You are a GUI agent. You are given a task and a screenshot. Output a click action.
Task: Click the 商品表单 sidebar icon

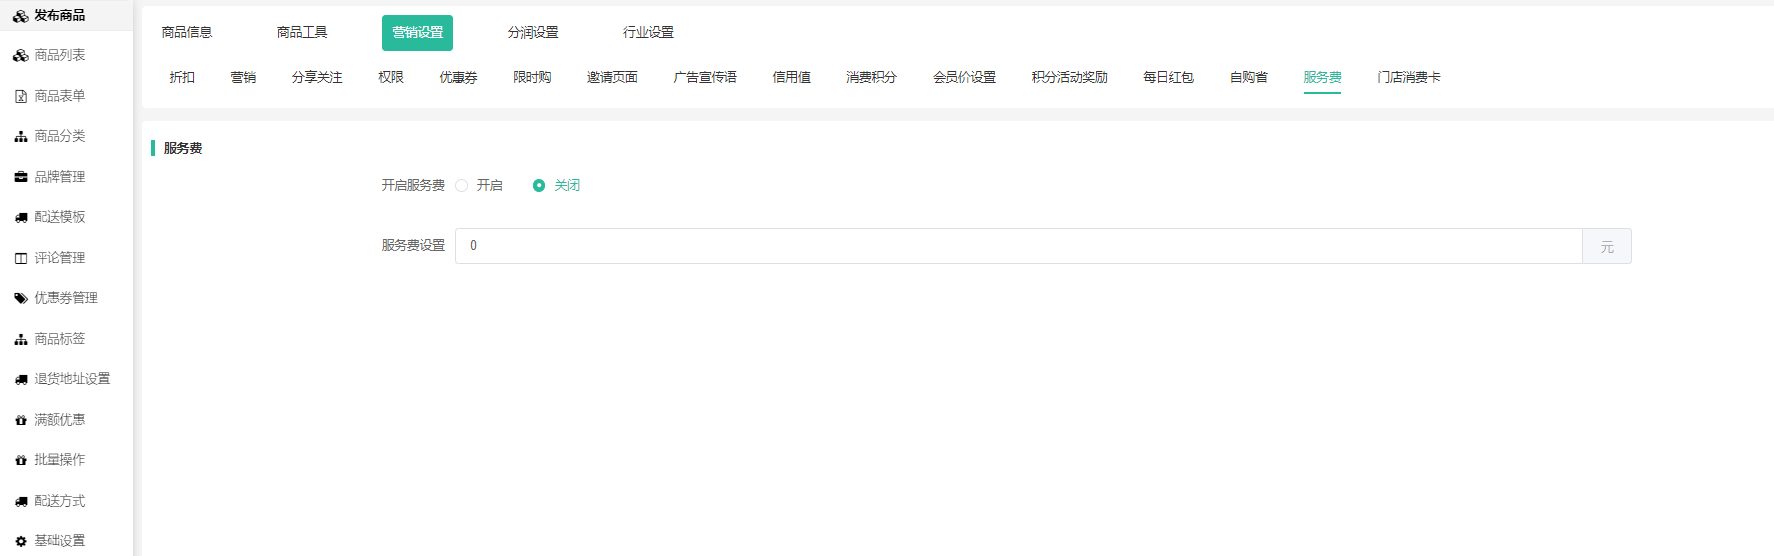click(x=20, y=97)
